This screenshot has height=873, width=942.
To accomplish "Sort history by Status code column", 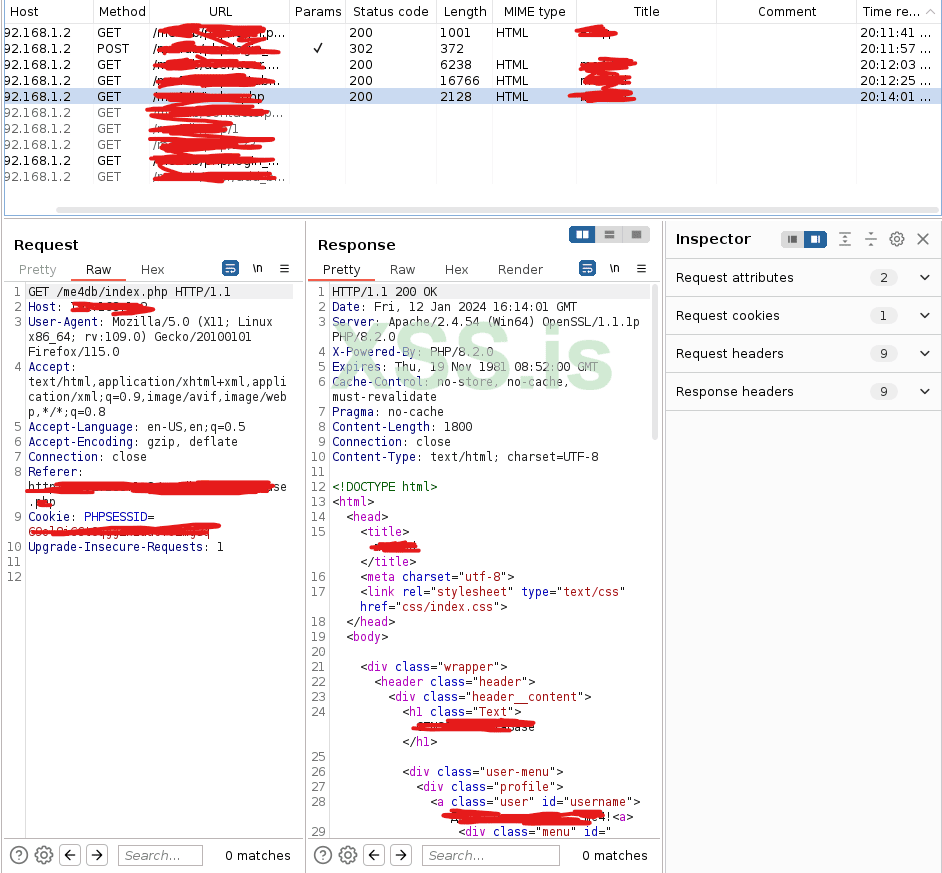I will click(390, 12).
